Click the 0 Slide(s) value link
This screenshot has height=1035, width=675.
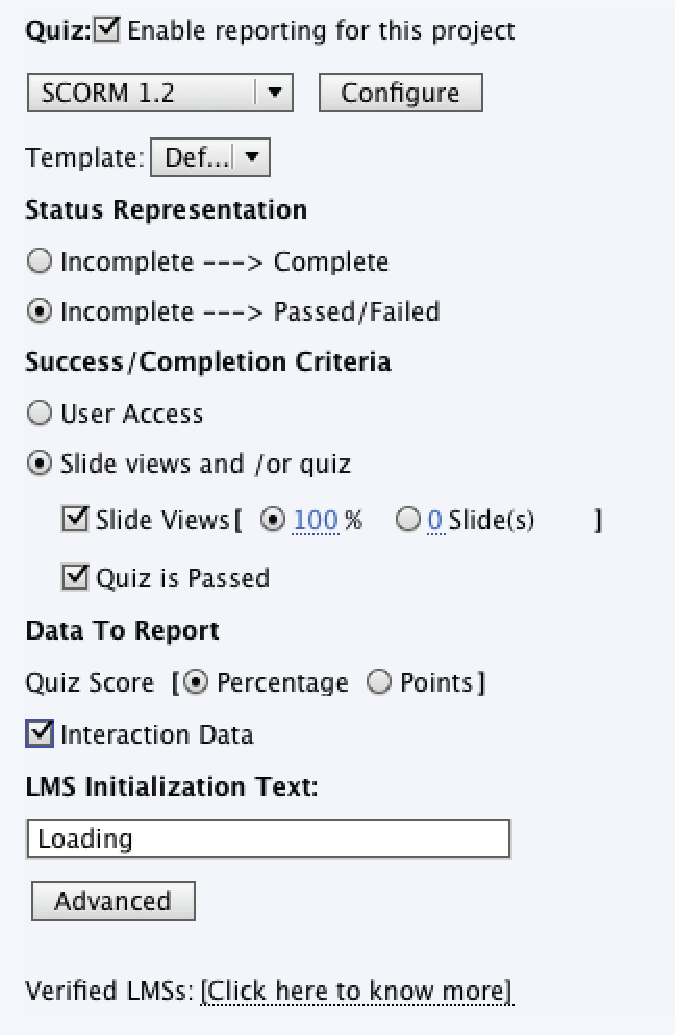click(x=435, y=521)
